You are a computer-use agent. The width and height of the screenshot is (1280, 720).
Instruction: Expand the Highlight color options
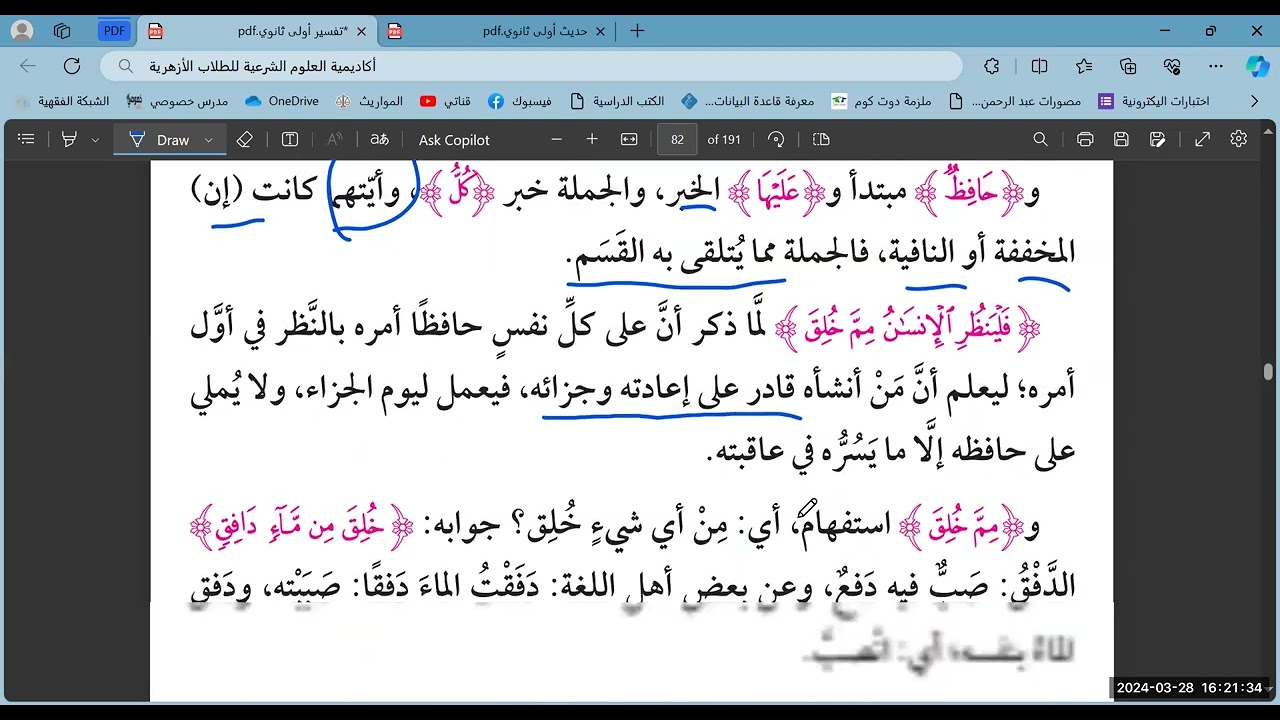click(x=95, y=140)
